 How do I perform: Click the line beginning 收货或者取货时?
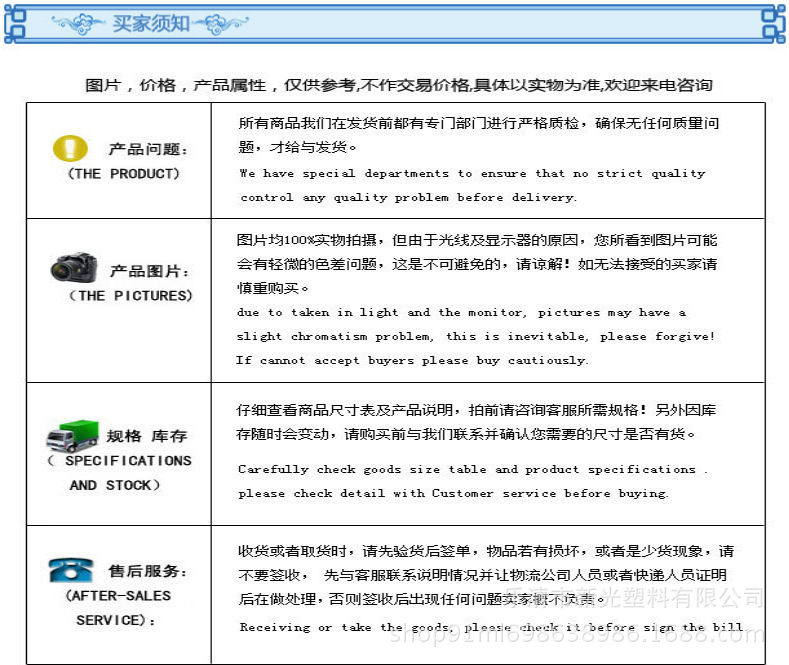pos(486,551)
